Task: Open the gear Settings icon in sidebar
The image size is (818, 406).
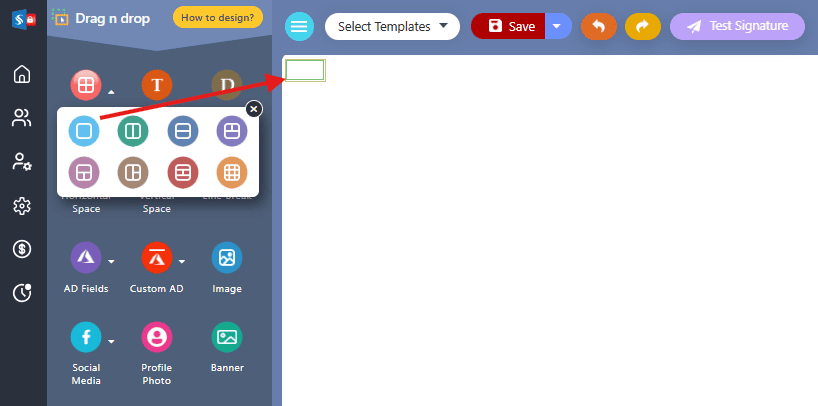Action: pos(22,206)
